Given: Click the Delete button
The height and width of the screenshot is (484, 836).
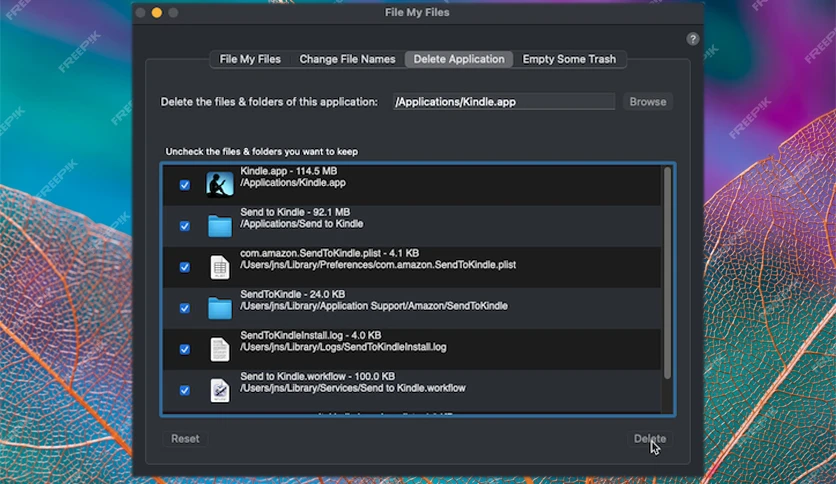Looking at the screenshot, I should (x=649, y=439).
